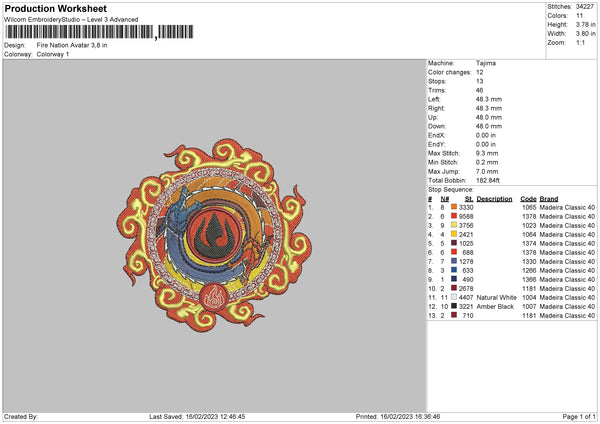Click thread code 1065 in row 1

point(529,207)
